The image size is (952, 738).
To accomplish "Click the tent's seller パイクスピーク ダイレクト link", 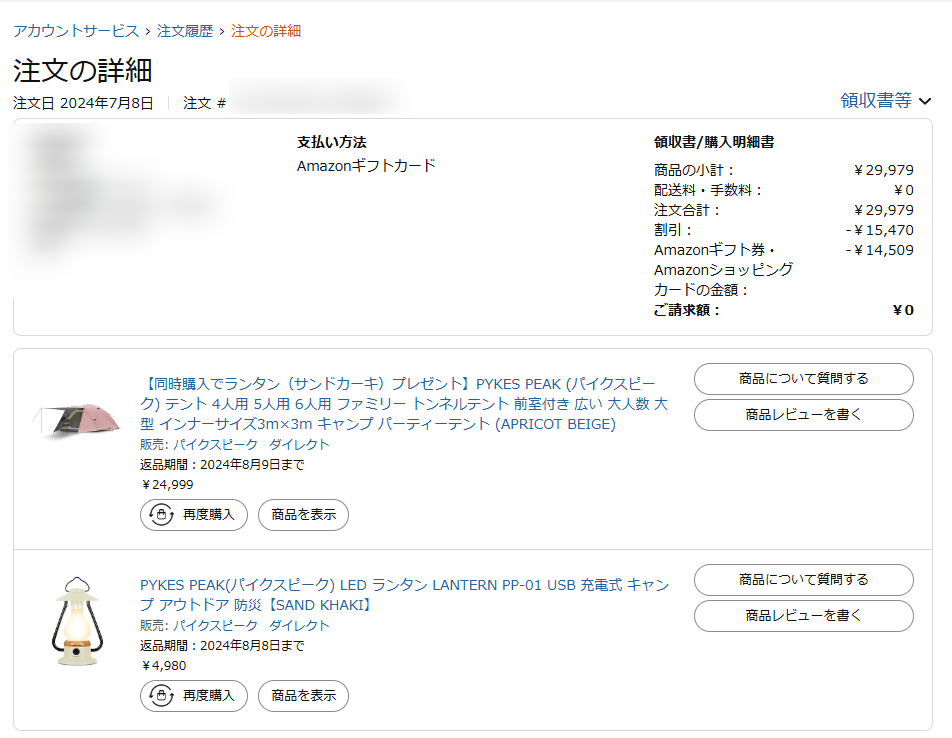I will click(251, 444).
